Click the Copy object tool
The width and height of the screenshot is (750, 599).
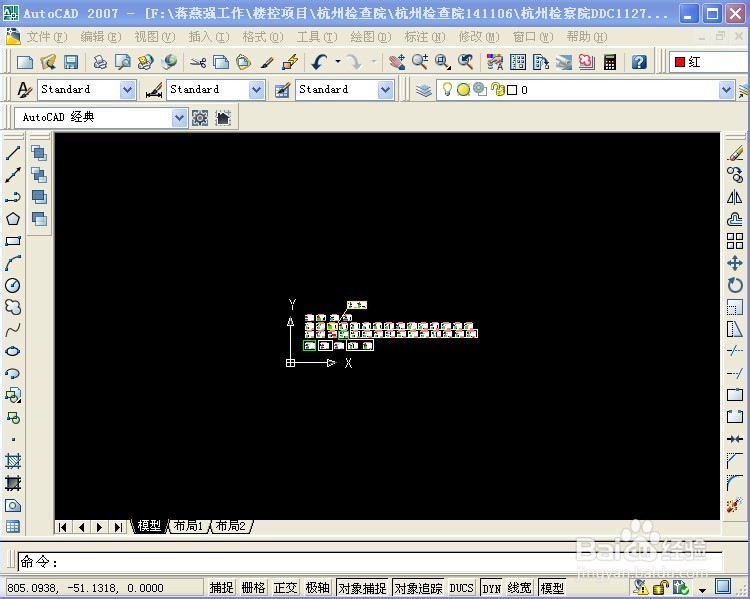pyautogui.click(x=735, y=175)
